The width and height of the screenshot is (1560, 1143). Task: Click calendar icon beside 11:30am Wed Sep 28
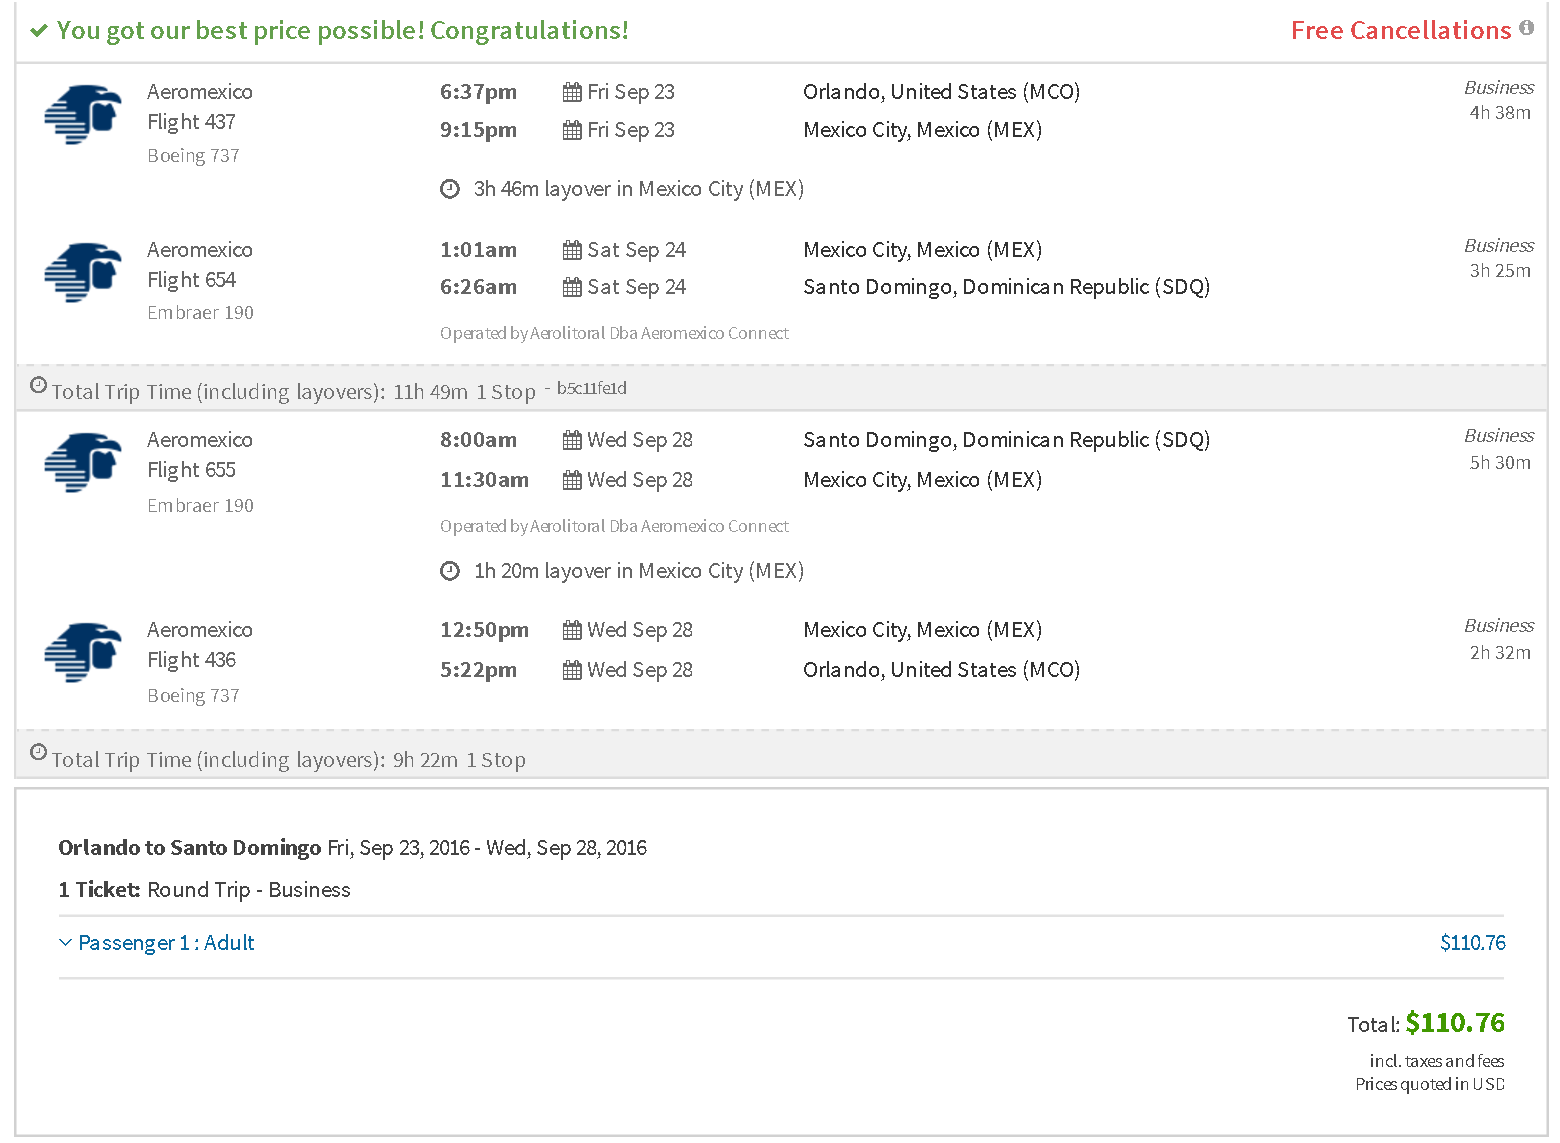(x=572, y=480)
